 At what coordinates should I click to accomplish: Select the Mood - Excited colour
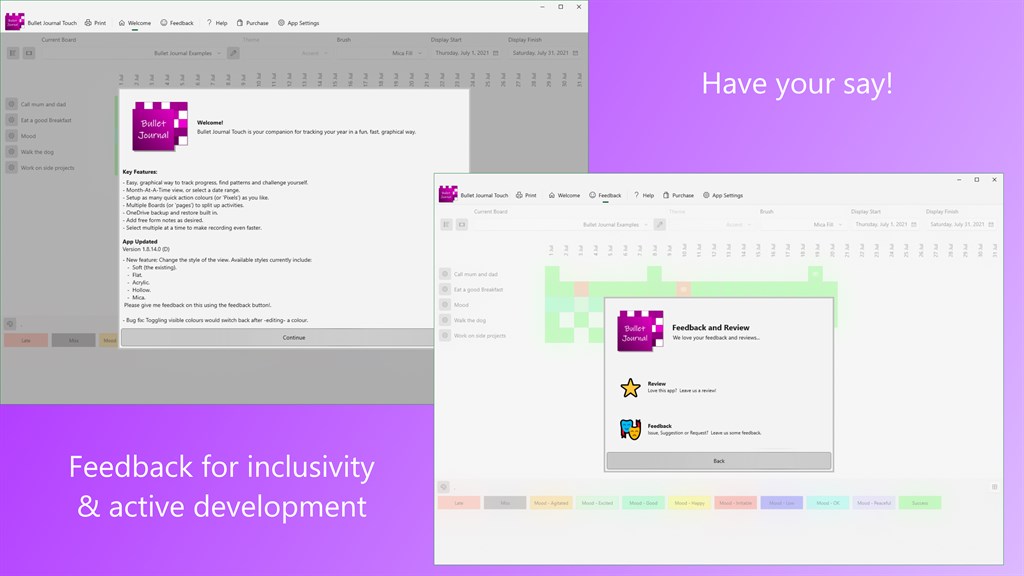point(597,503)
